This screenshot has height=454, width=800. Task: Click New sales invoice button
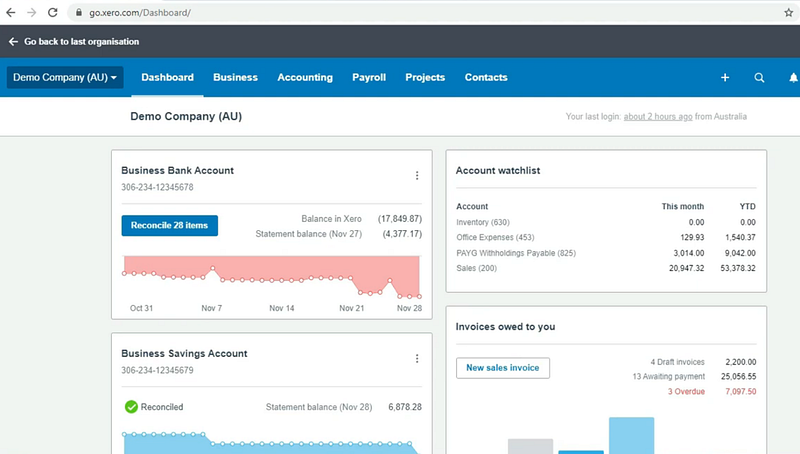click(x=503, y=368)
